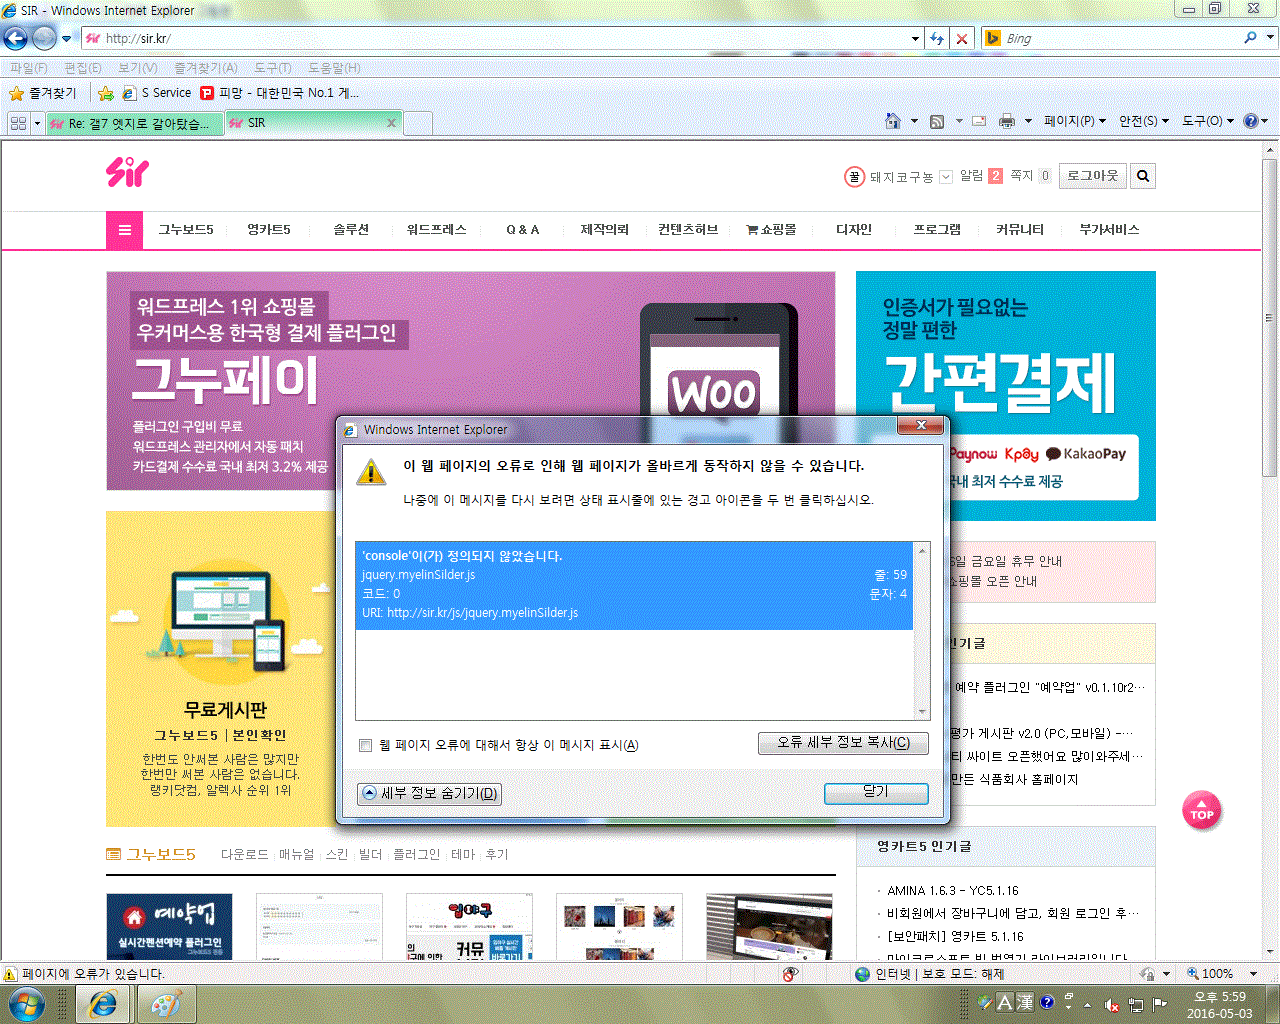This screenshot has width=1280, height=1024.
Task: Click the pink TOP scroll button
Action: (1201, 810)
